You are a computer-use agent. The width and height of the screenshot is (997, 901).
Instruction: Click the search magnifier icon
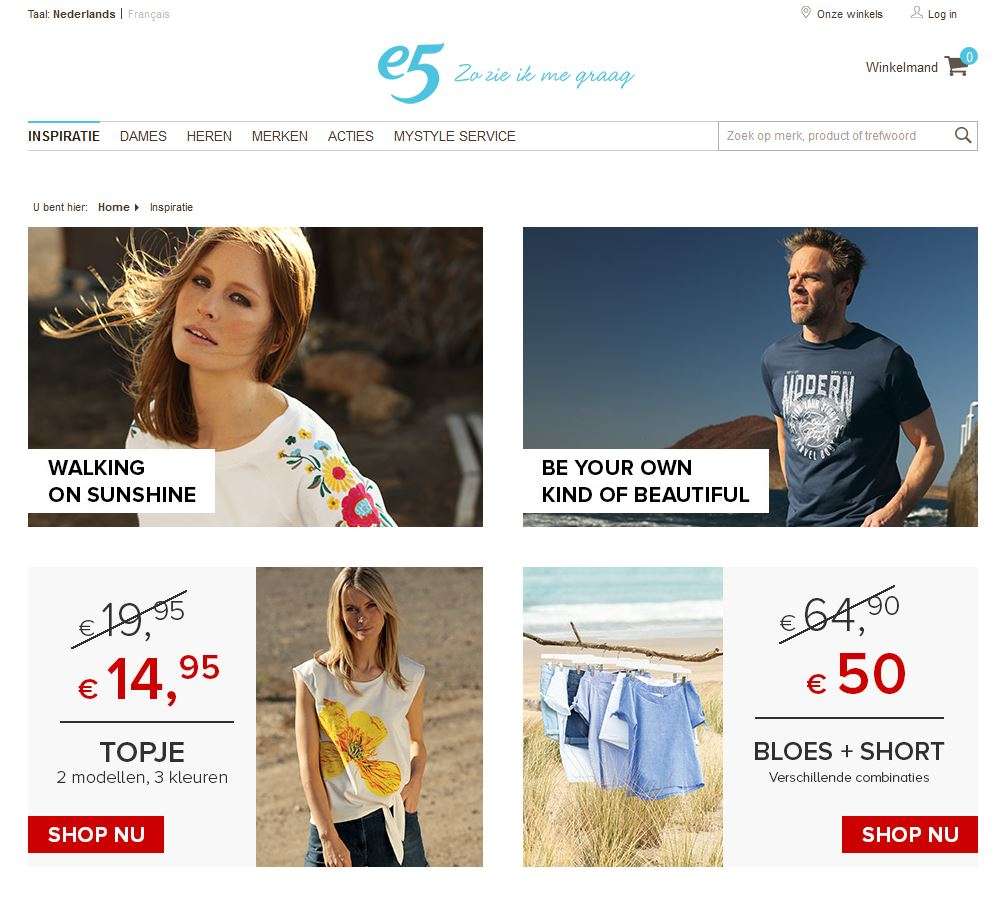pyautogui.click(x=963, y=135)
